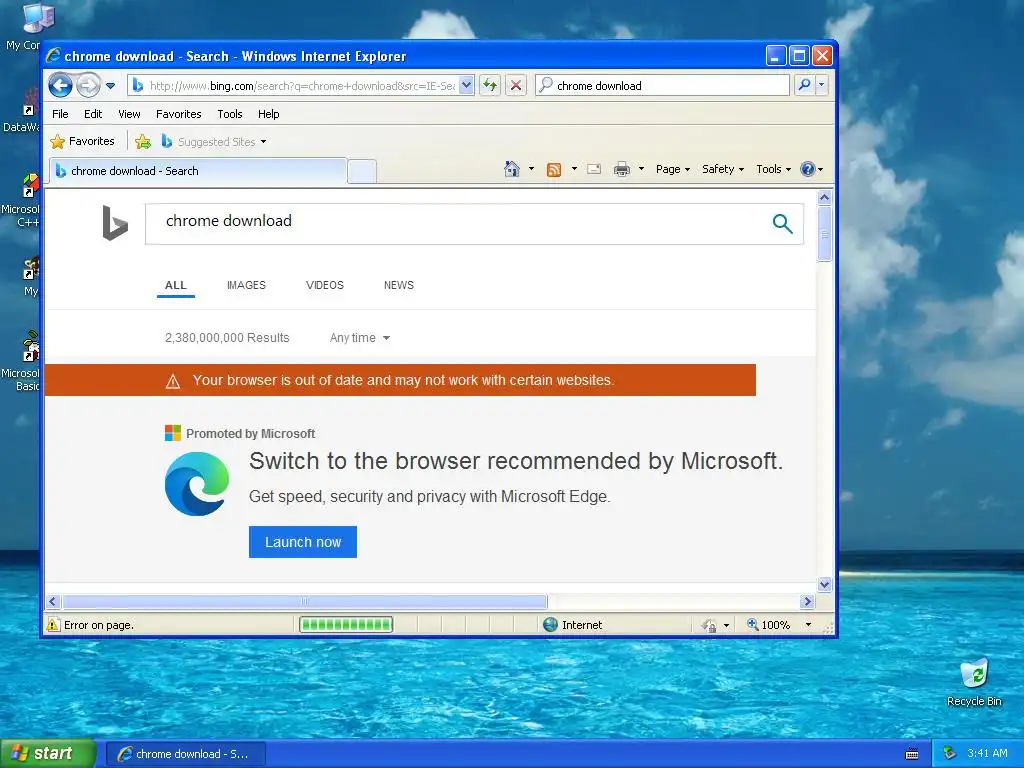Open the File menu
The width and height of the screenshot is (1024, 768).
click(x=60, y=114)
